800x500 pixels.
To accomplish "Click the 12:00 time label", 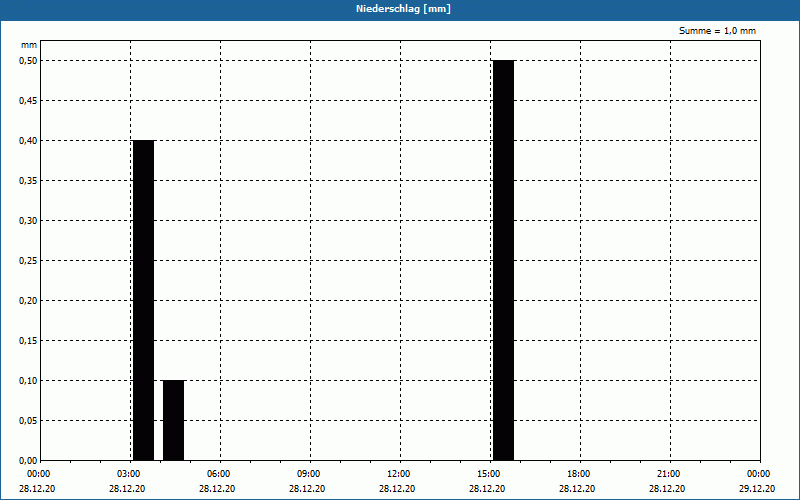I will coord(397,474).
